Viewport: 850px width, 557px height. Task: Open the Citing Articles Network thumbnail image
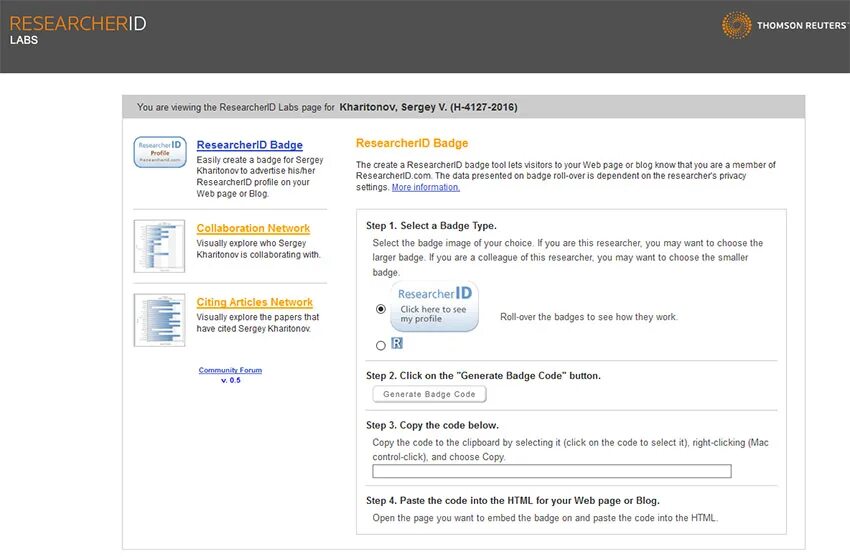click(x=159, y=320)
